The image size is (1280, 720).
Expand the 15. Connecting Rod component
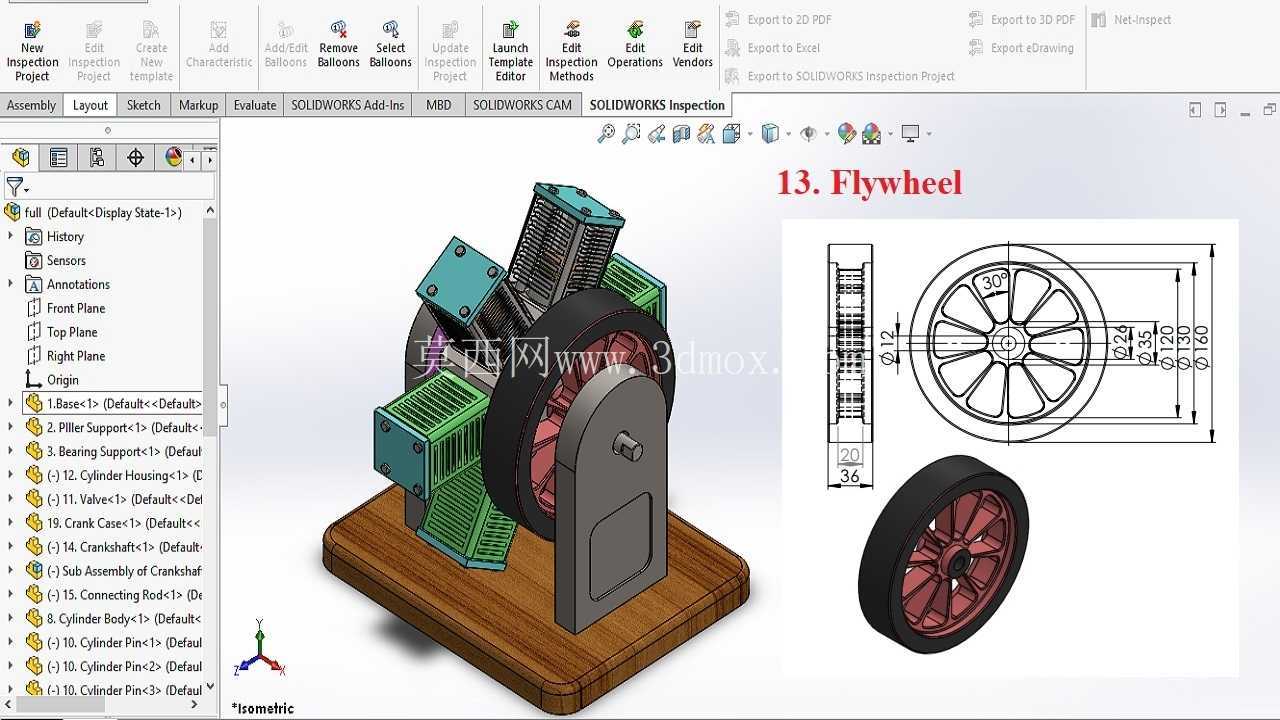click(x=11, y=595)
